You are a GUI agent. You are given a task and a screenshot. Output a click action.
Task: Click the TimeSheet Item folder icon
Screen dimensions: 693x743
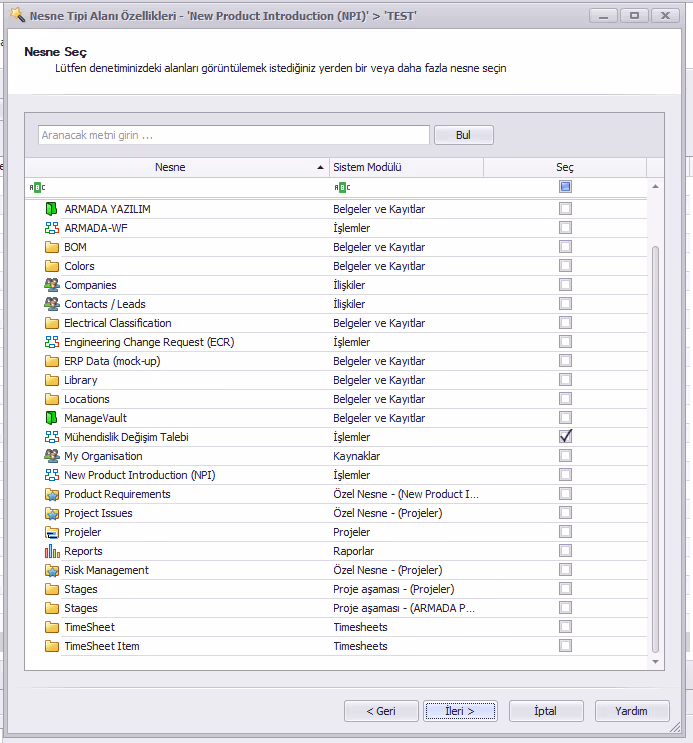tap(52, 646)
